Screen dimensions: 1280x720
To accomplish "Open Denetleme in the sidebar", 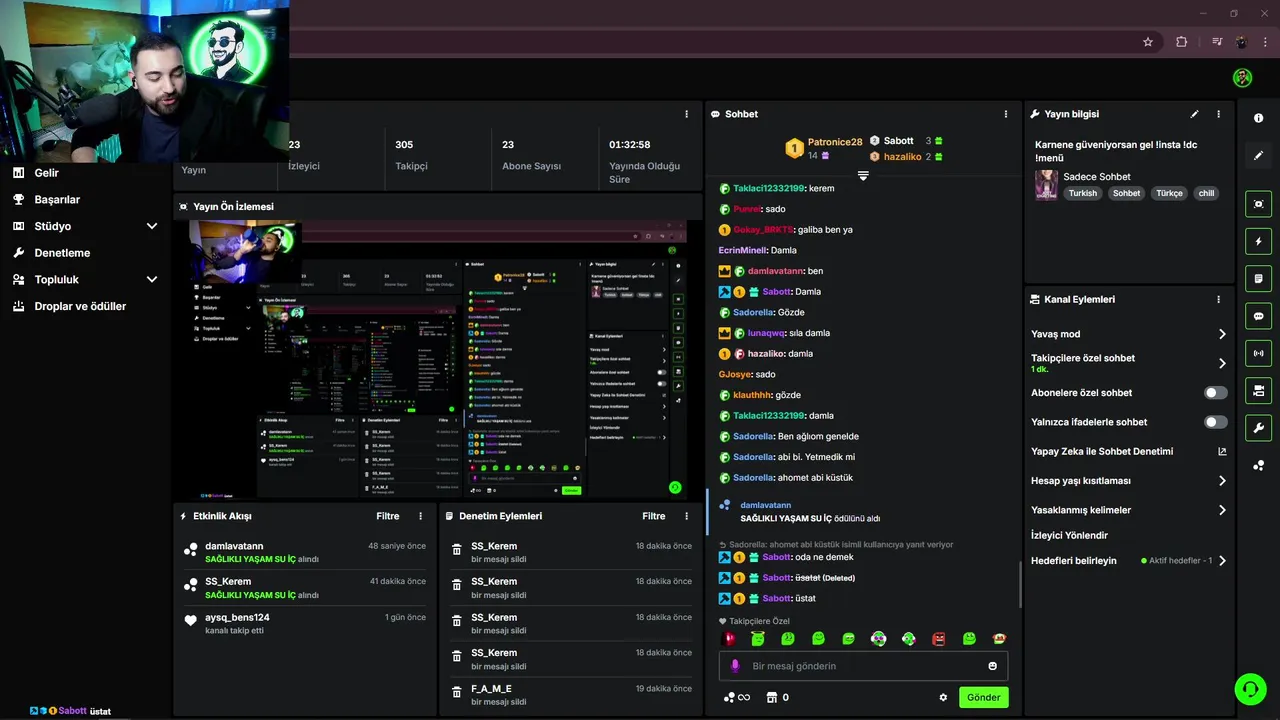I will [62, 253].
